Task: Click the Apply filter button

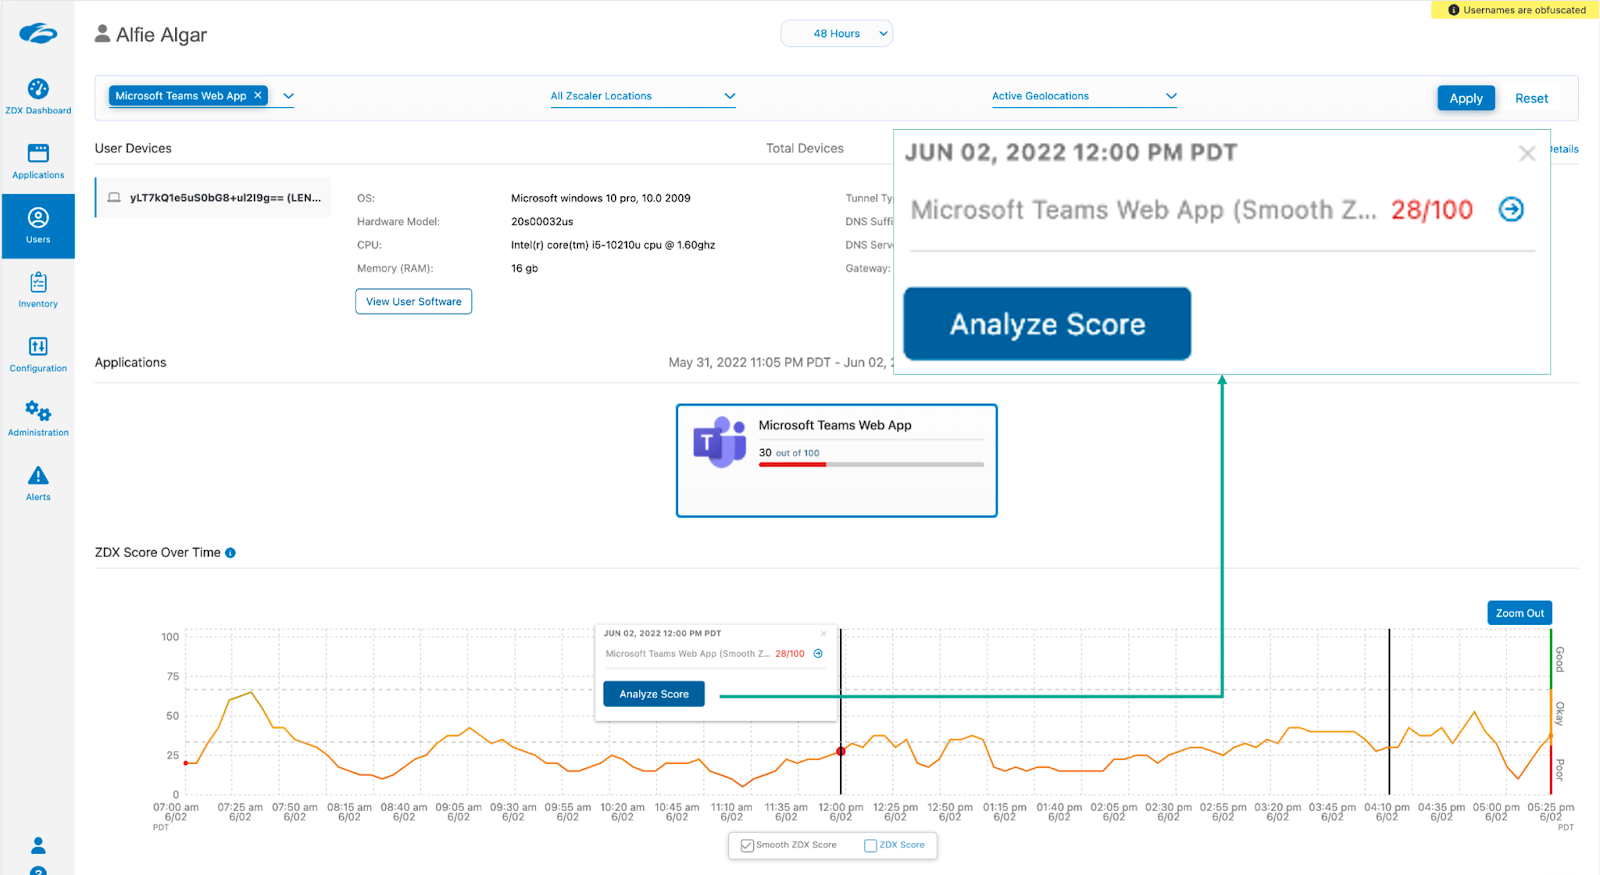Action: [1465, 98]
